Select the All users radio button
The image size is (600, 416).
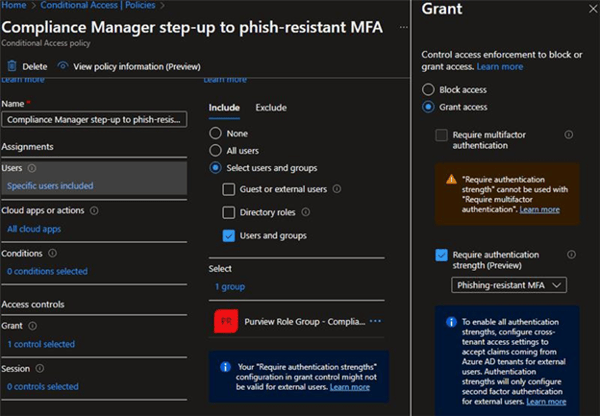[x=215, y=150]
